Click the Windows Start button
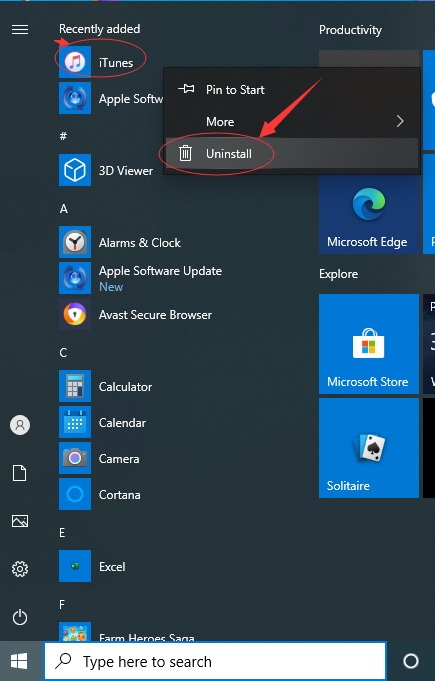This screenshot has width=435, height=681. [x=20, y=661]
